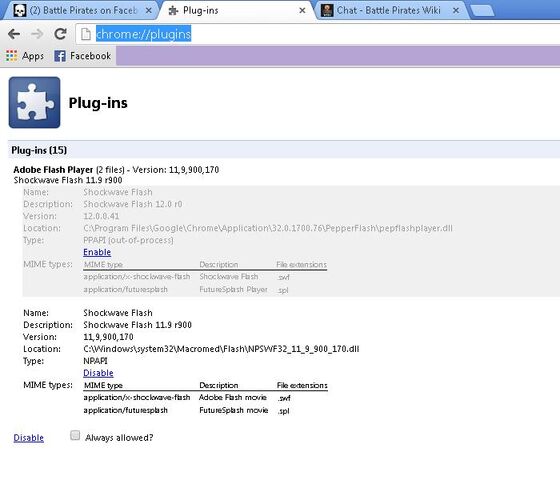Click the version value 11,9,900,170 under NPAPI
This screenshot has height=480, width=560.
(108, 337)
